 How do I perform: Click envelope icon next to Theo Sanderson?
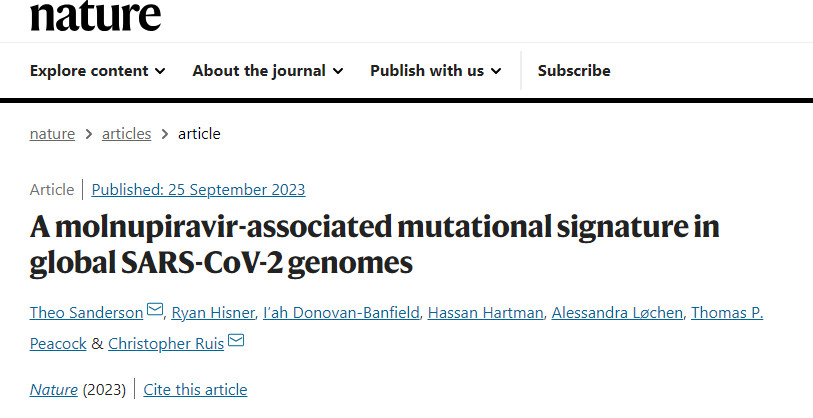155,312
